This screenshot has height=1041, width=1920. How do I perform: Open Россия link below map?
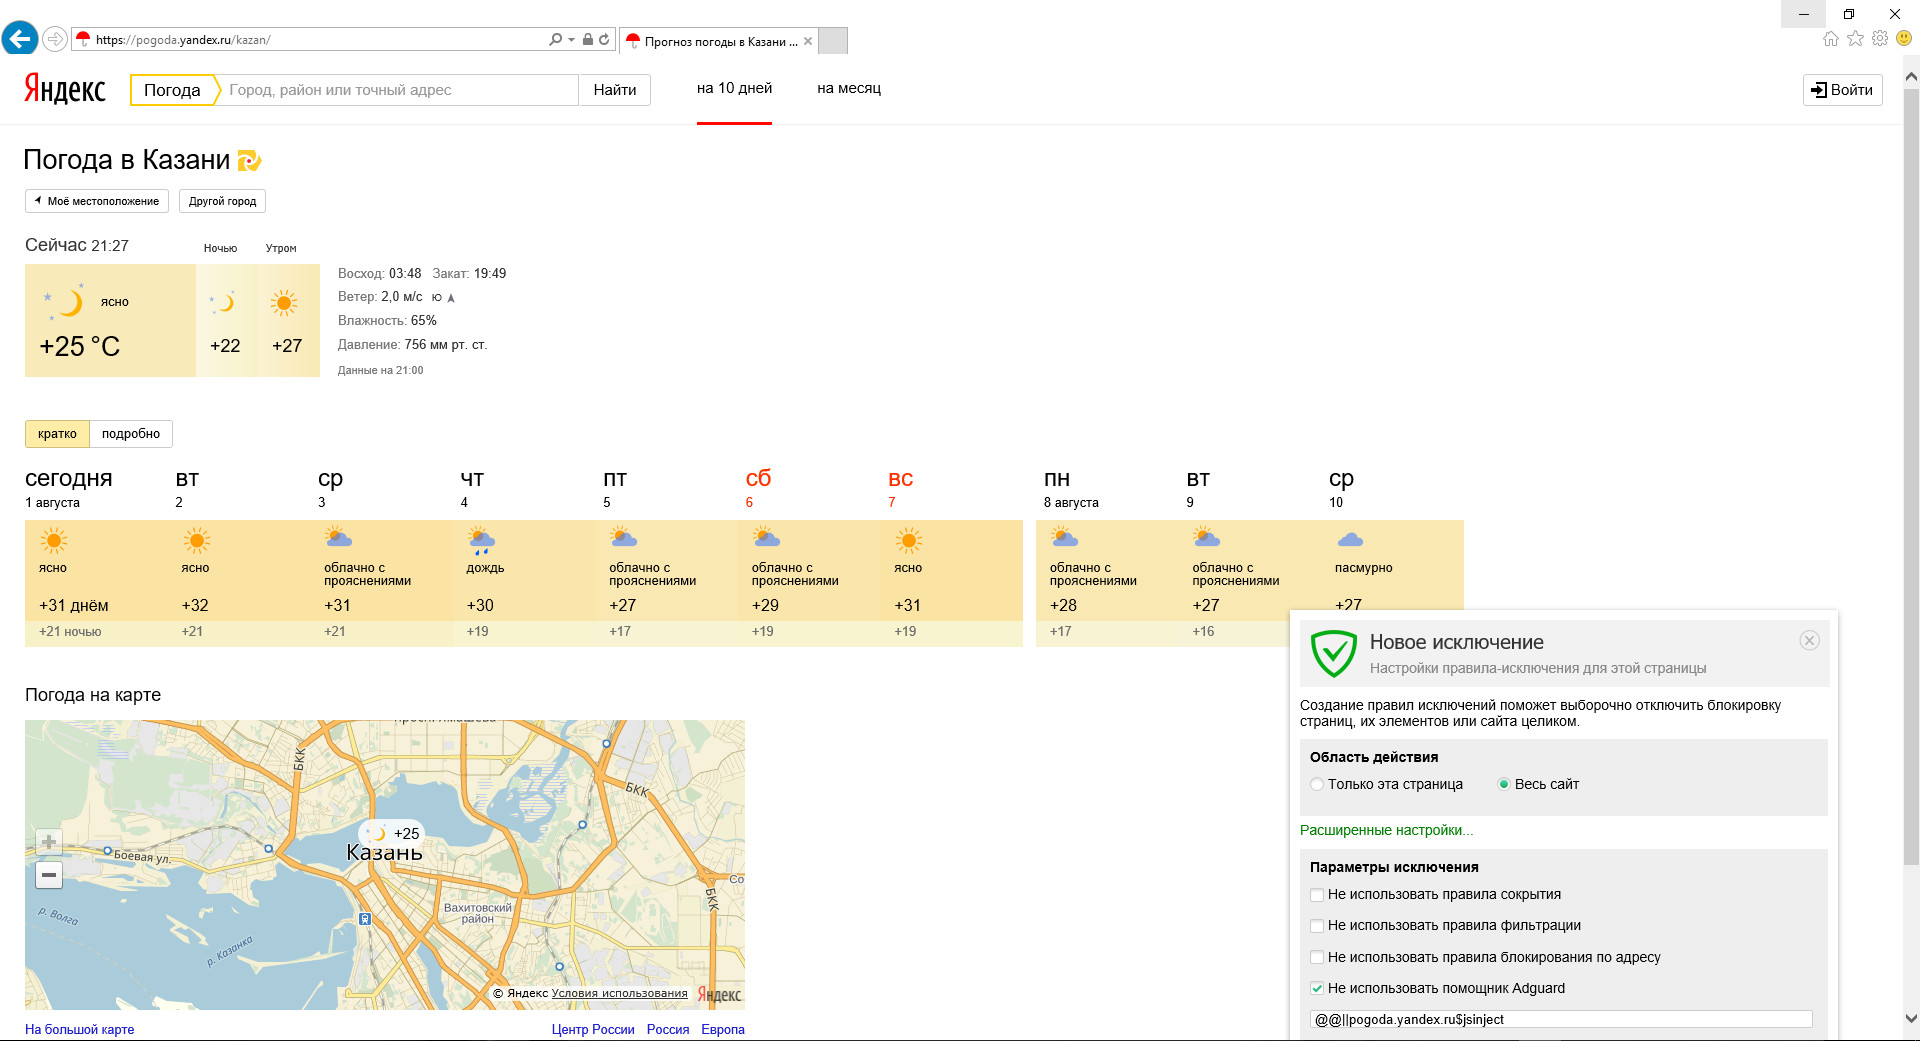668,1029
